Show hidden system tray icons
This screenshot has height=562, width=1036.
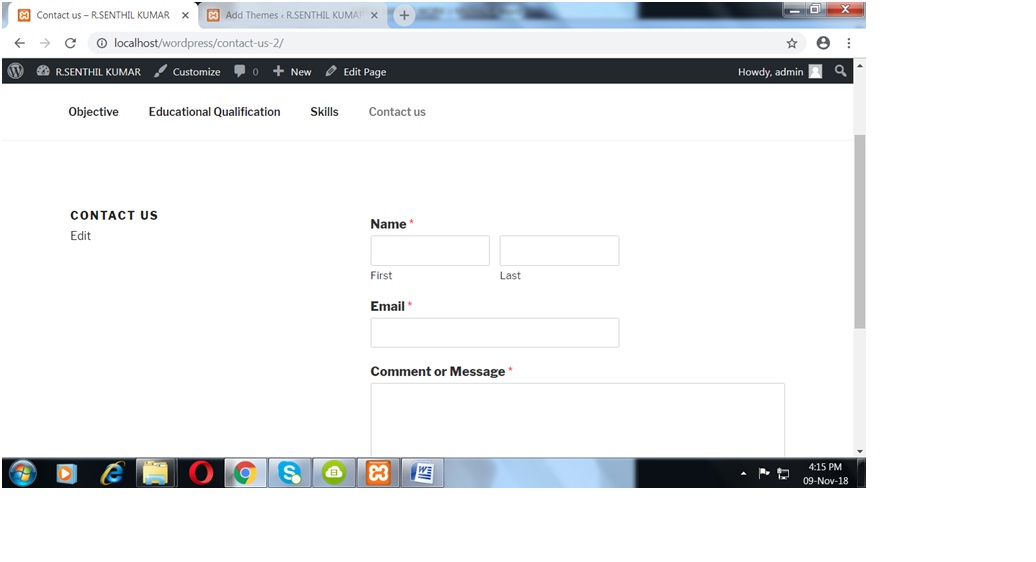(743, 473)
